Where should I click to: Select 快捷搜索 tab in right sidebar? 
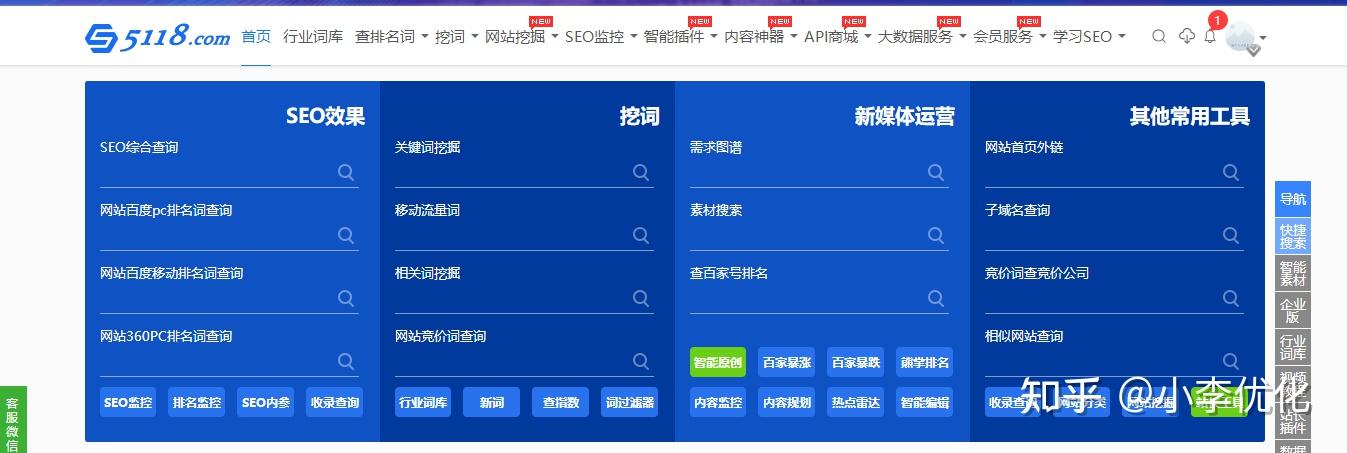coord(1293,236)
